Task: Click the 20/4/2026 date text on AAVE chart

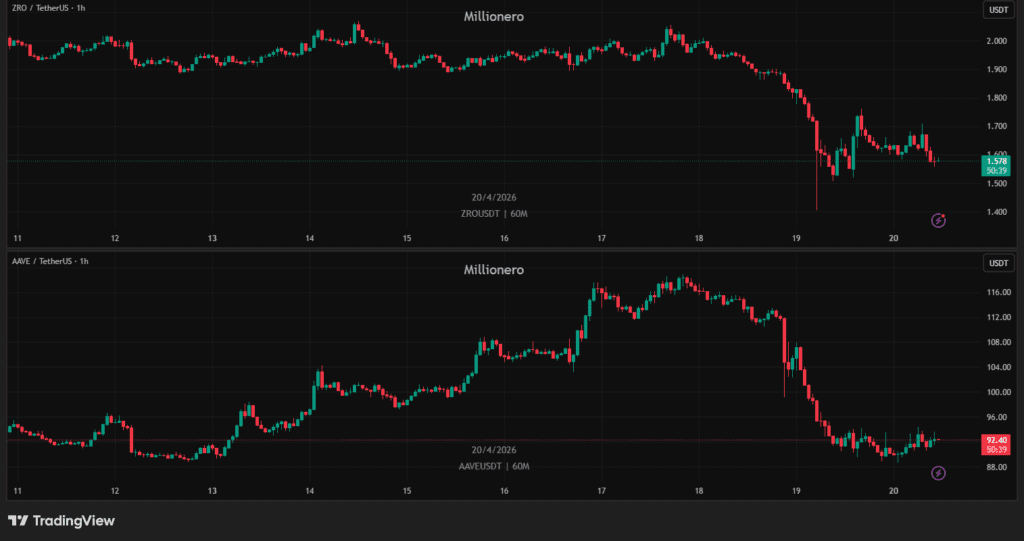Action: 494,451
